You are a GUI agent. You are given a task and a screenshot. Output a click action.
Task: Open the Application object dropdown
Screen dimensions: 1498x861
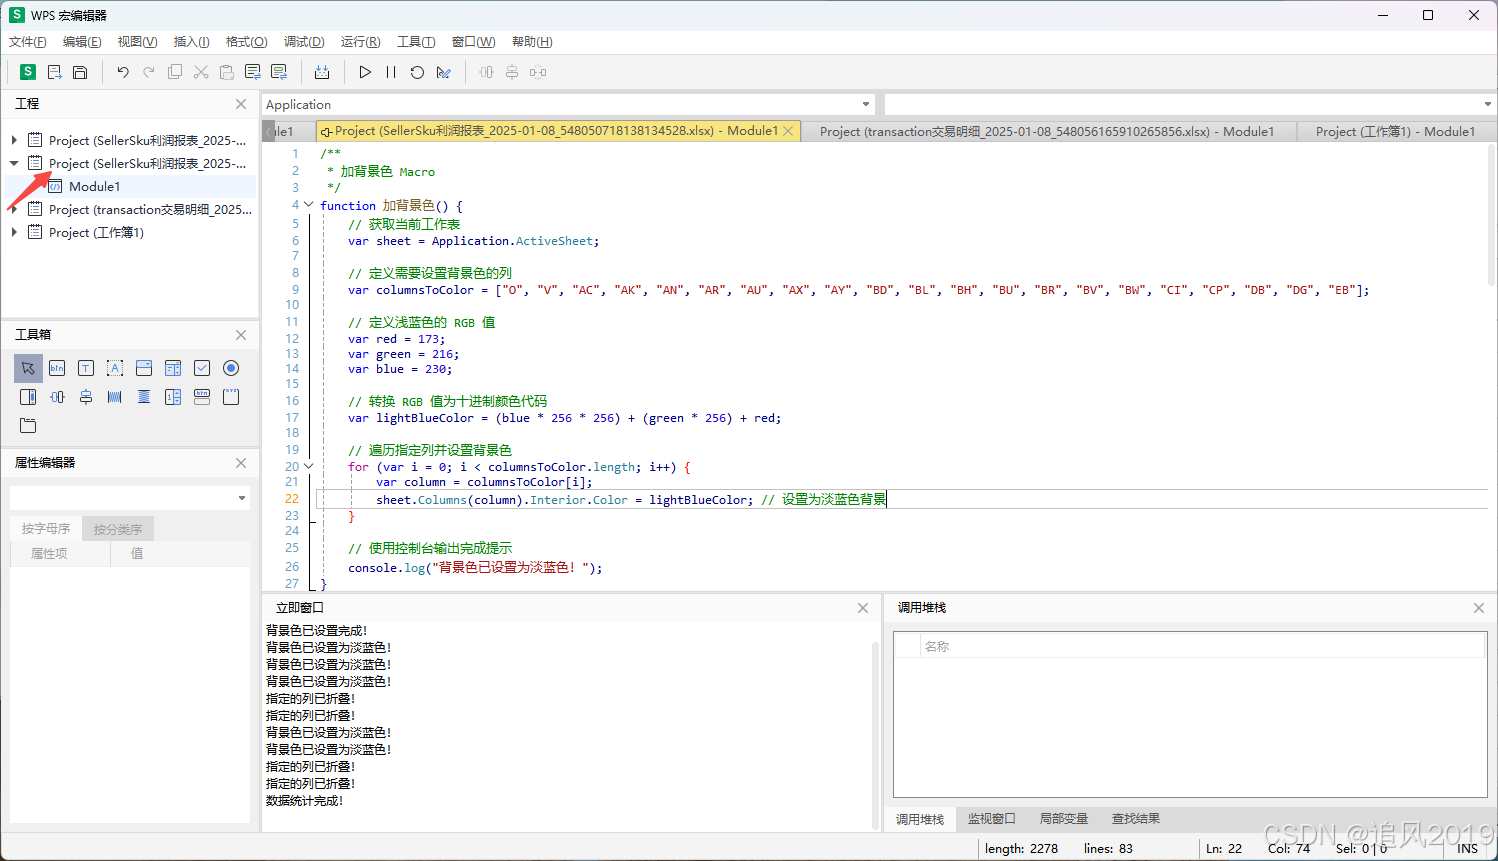pos(866,104)
